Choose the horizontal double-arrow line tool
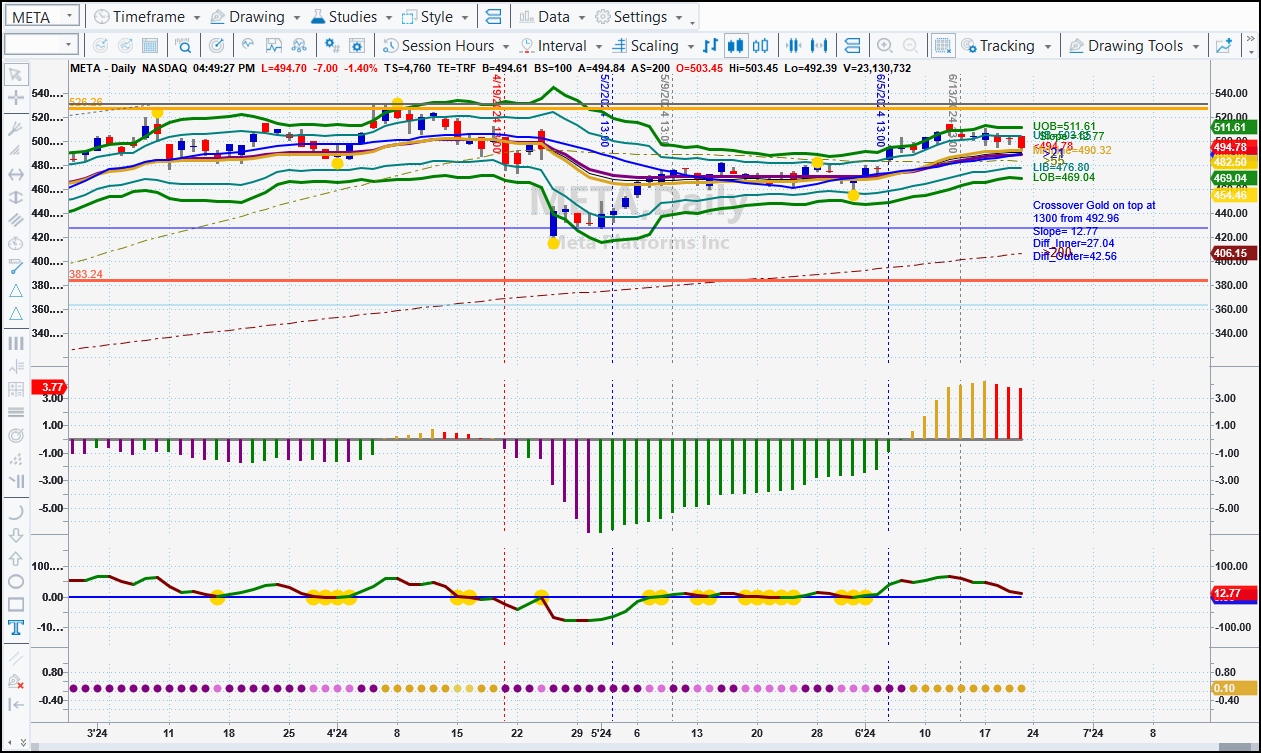Viewport: 1261px width, 753px height. (x=16, y=174)
